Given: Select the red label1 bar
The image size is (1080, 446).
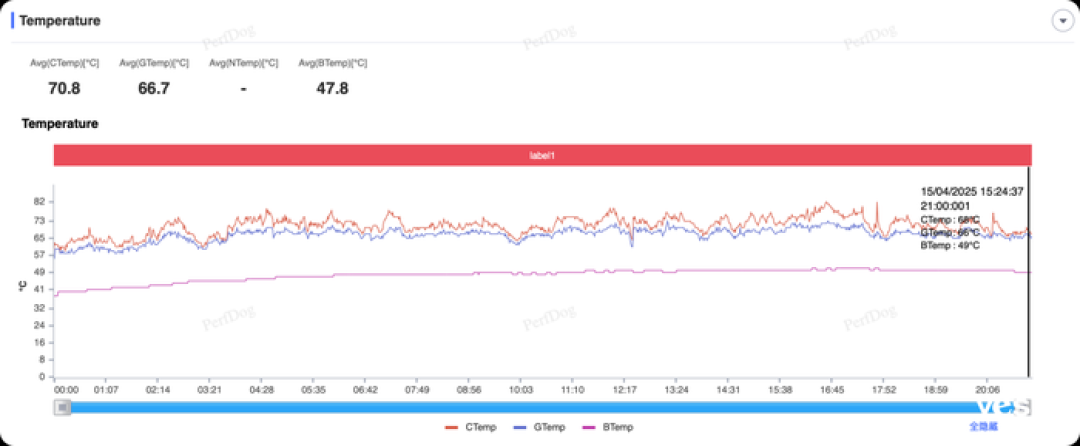Looking at the screenshot, I should click(x=542, y=156).
